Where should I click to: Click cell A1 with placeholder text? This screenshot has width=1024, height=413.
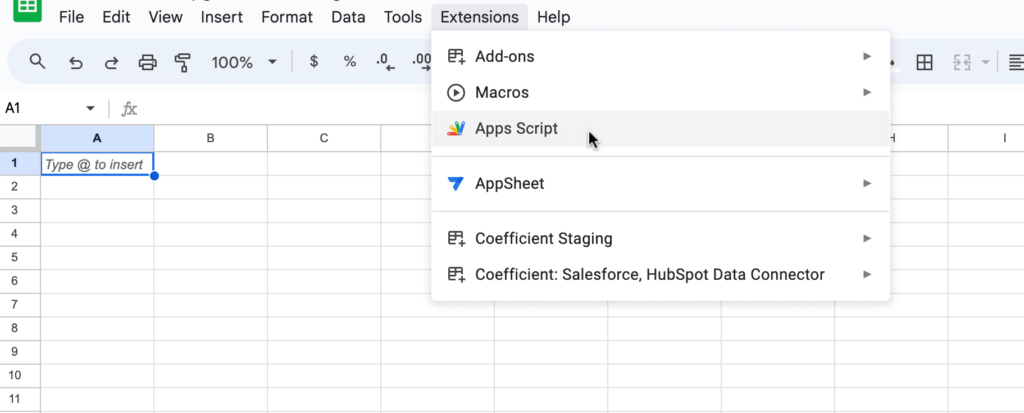coord(97,164)
